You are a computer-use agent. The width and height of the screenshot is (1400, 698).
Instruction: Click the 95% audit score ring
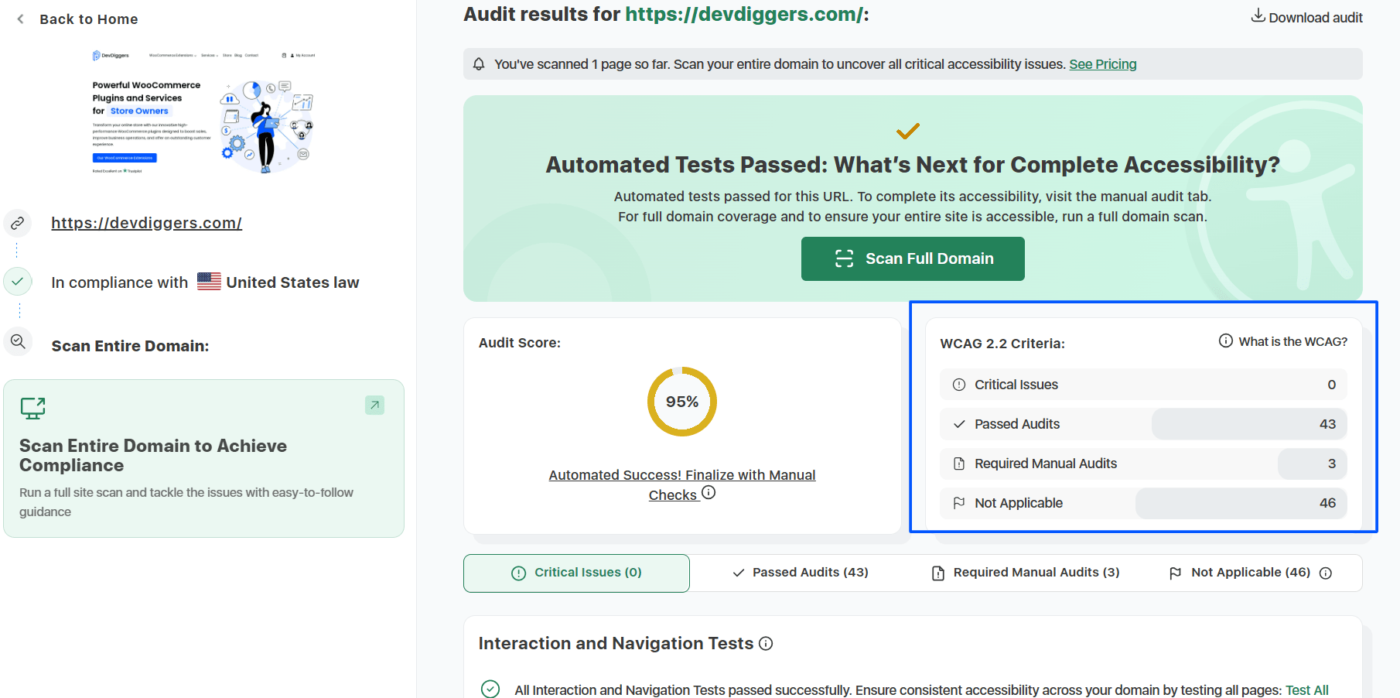682,402
